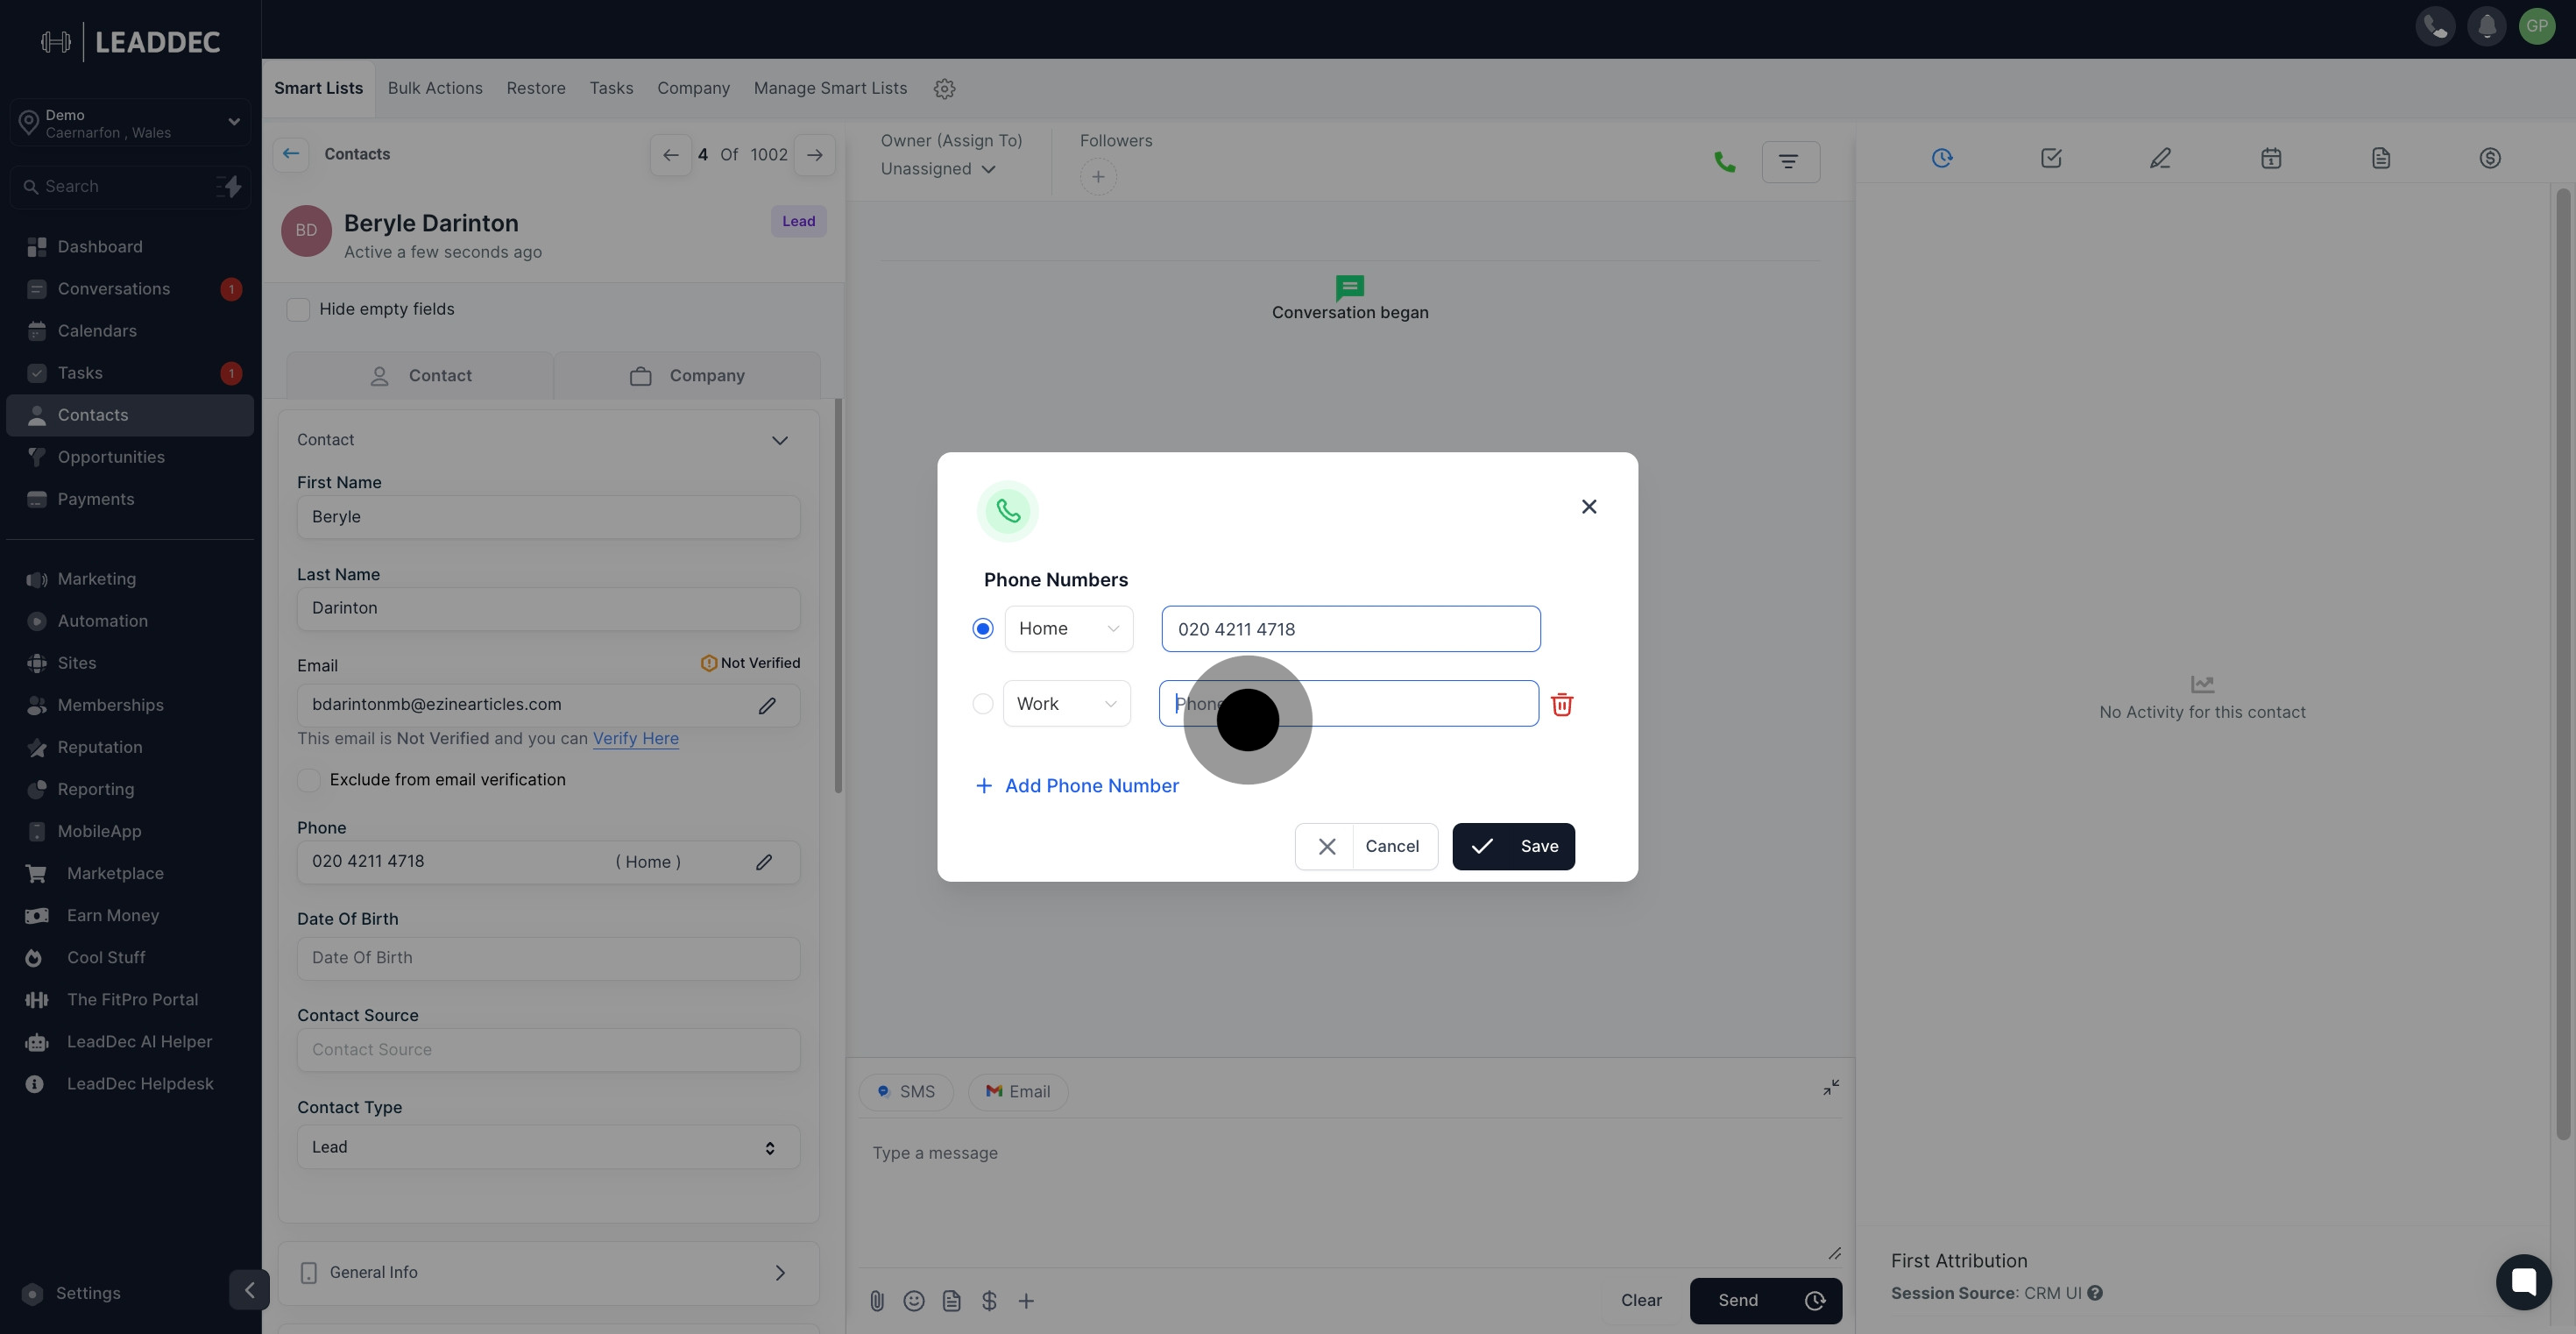Open Notes pencil panel icon
The height and width of the screenshot is (1334, 2576).
point(2160,158)
